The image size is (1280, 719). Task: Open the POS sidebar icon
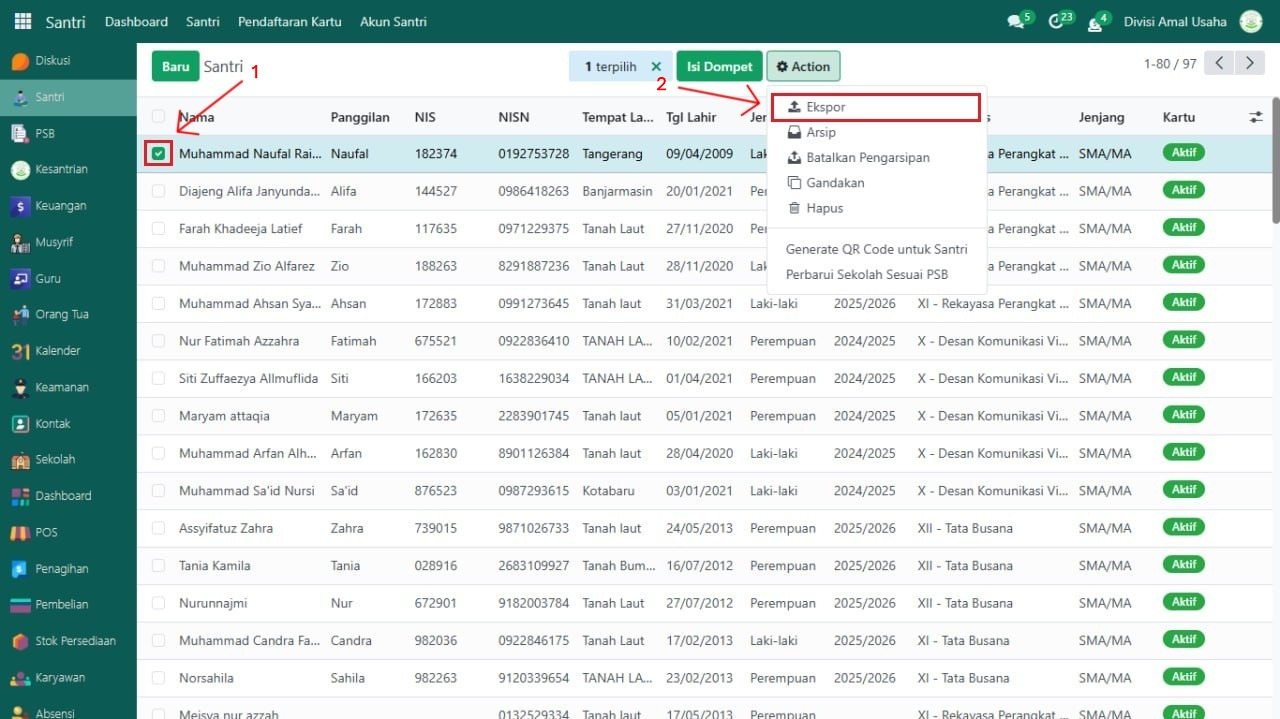tap(20, 532)
